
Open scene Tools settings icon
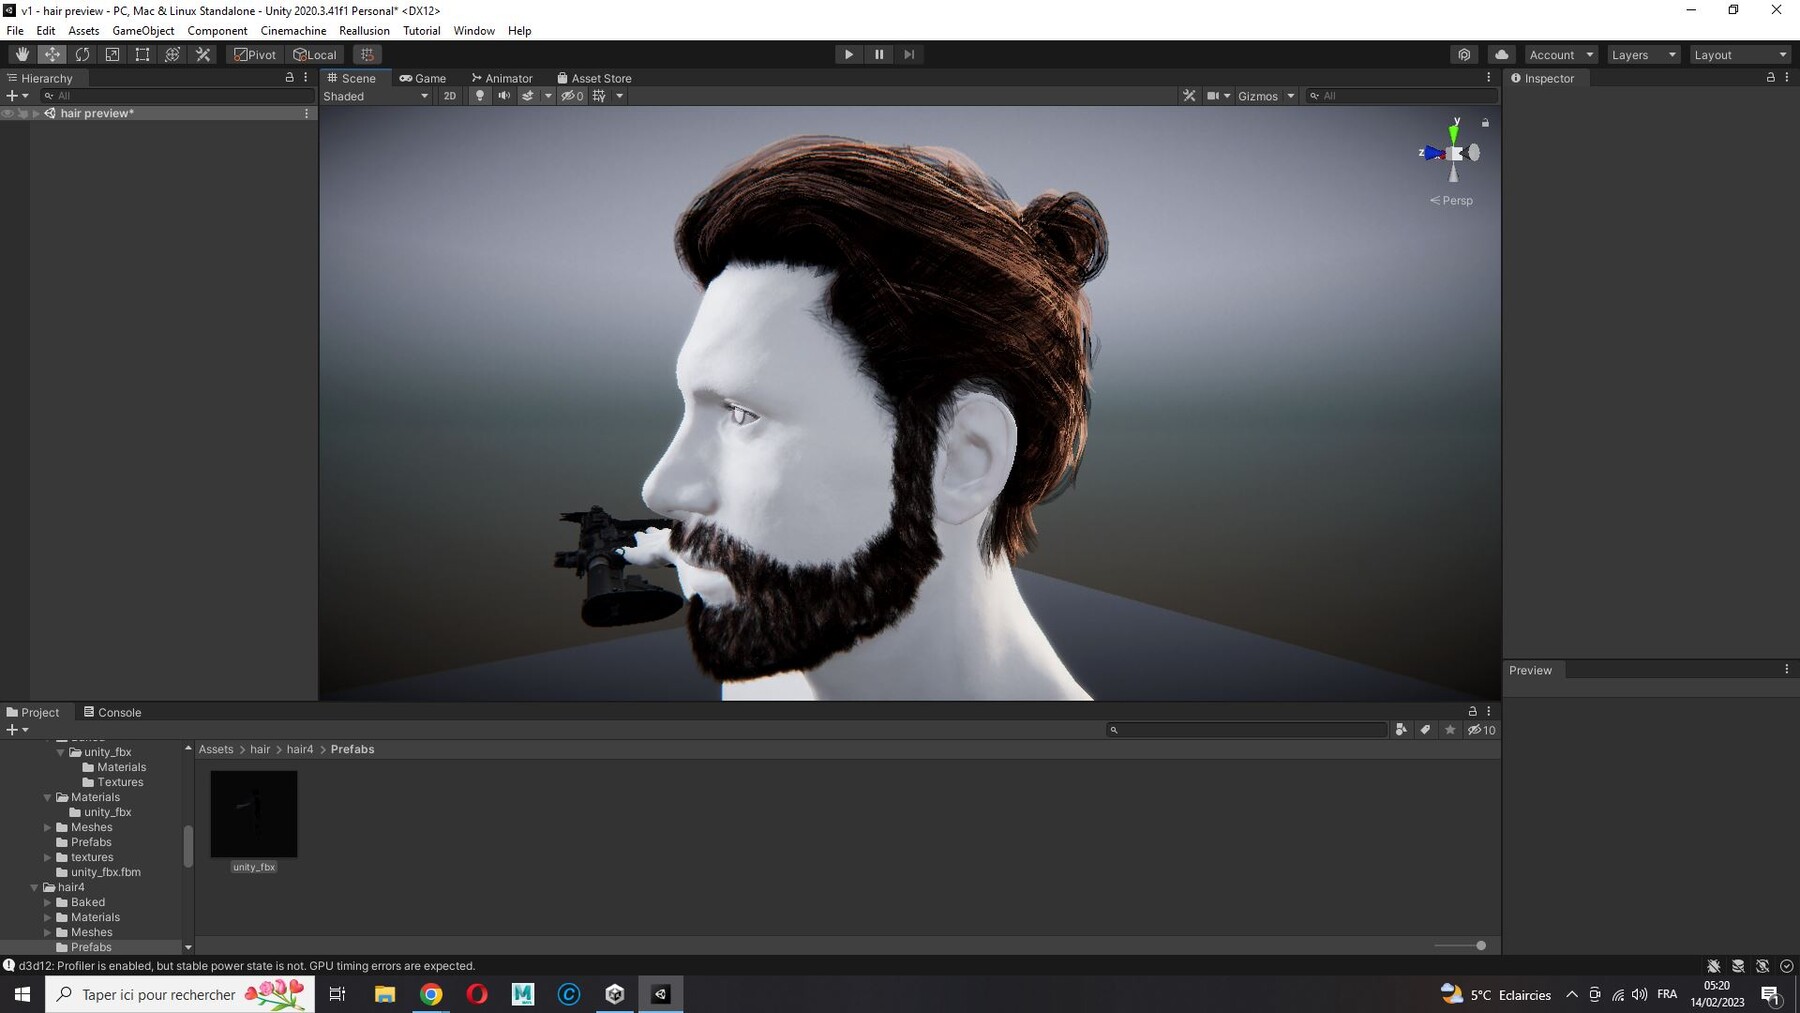click(1189, 96)
